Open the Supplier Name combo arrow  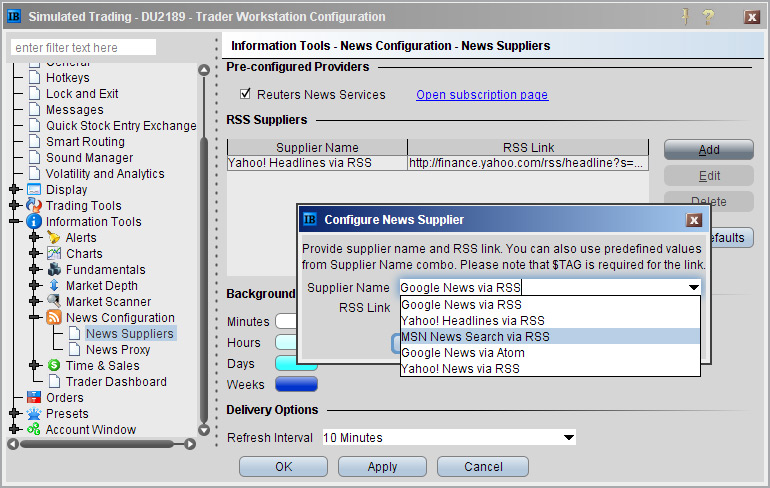pyautogui.click(x=693, y=288)
